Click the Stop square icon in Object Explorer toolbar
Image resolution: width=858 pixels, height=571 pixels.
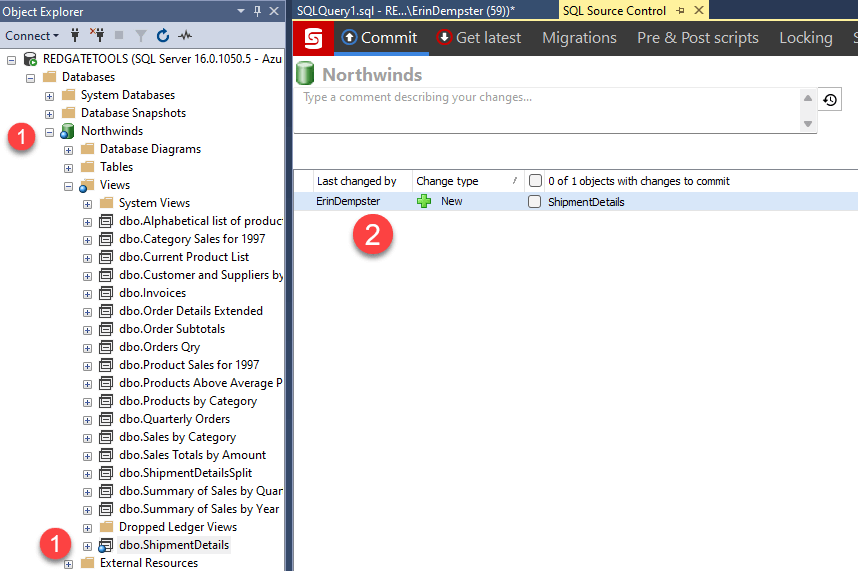pos(119,36)
